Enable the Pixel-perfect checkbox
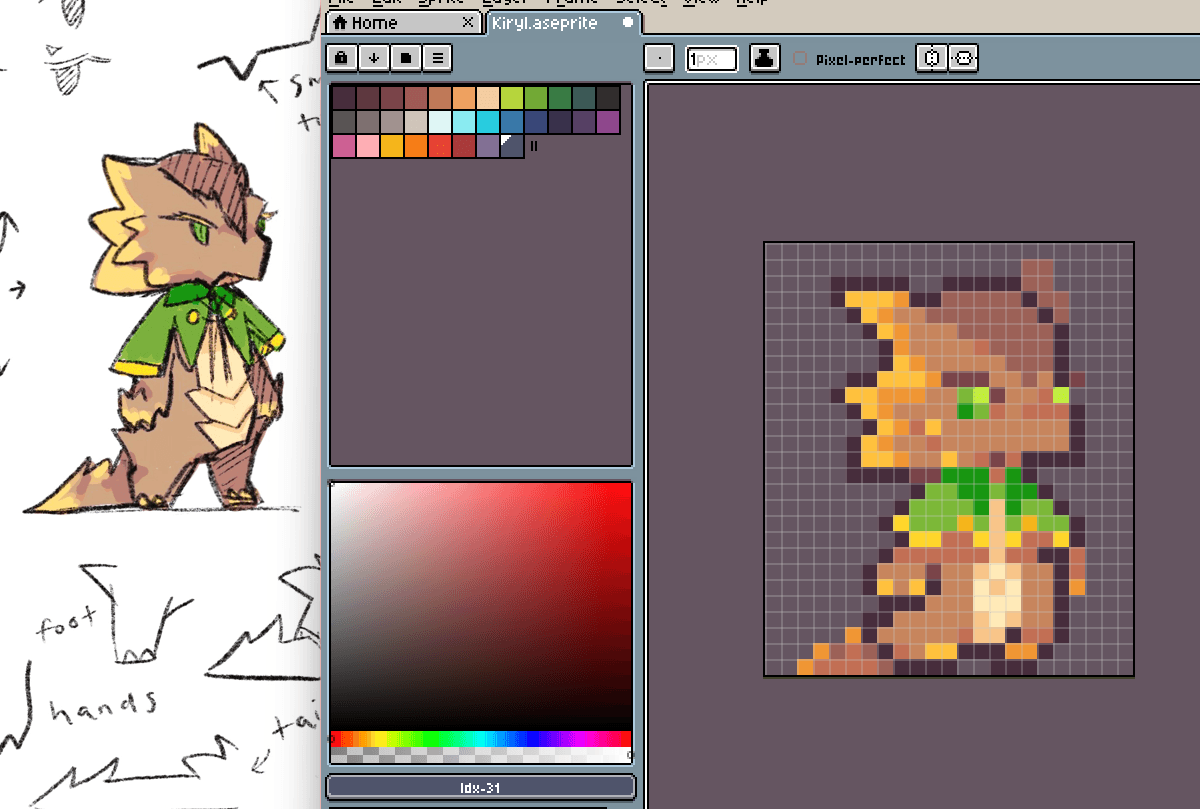The image size is (1200, 809). pyautogui.click(x=800, y=59)
